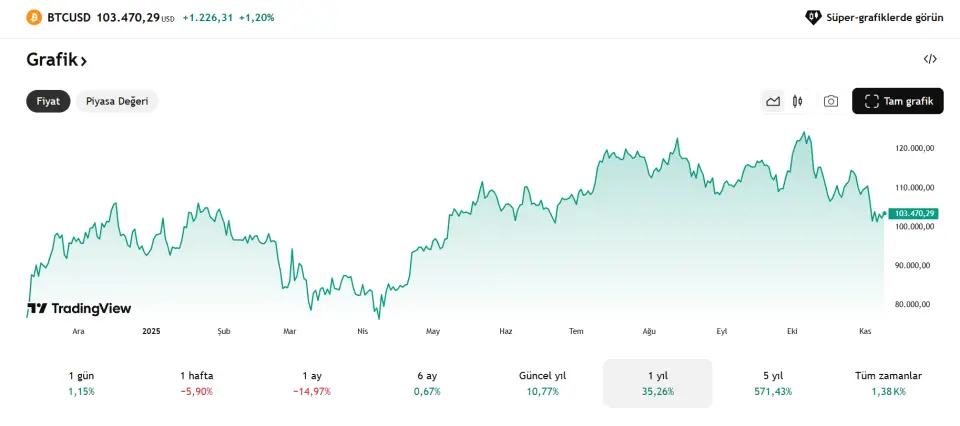Viewport: 960px width, 426px height.
Task: Select Güncel yıl range
Action: click(542, 383)
